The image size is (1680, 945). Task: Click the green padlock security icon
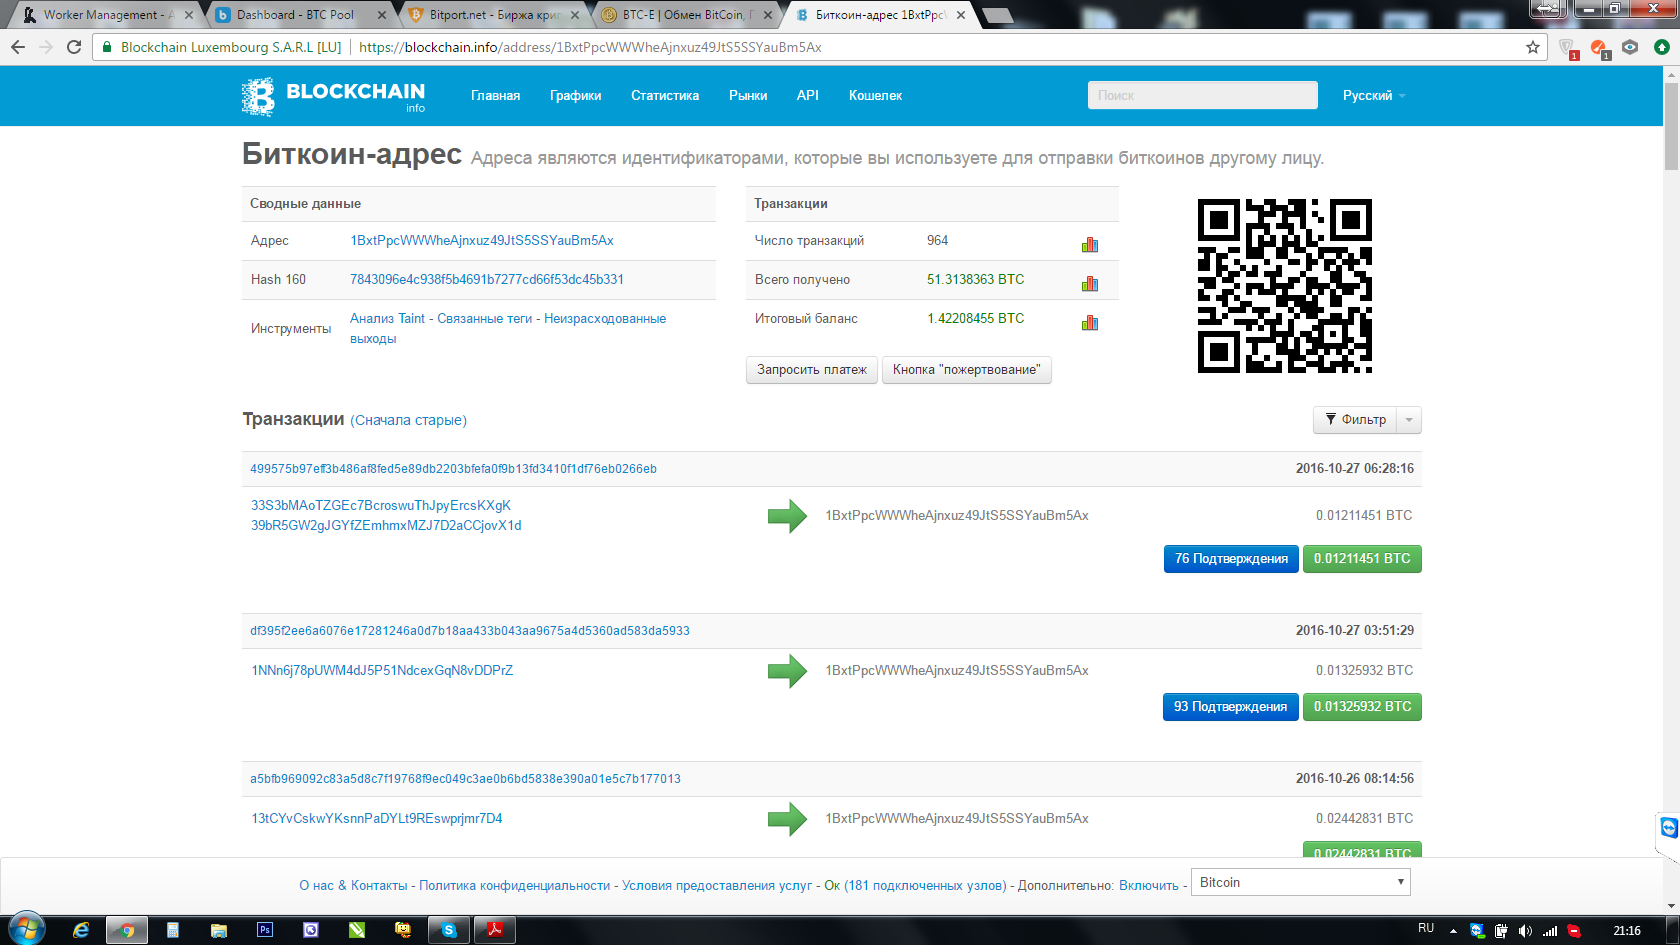tap(108, 47)
